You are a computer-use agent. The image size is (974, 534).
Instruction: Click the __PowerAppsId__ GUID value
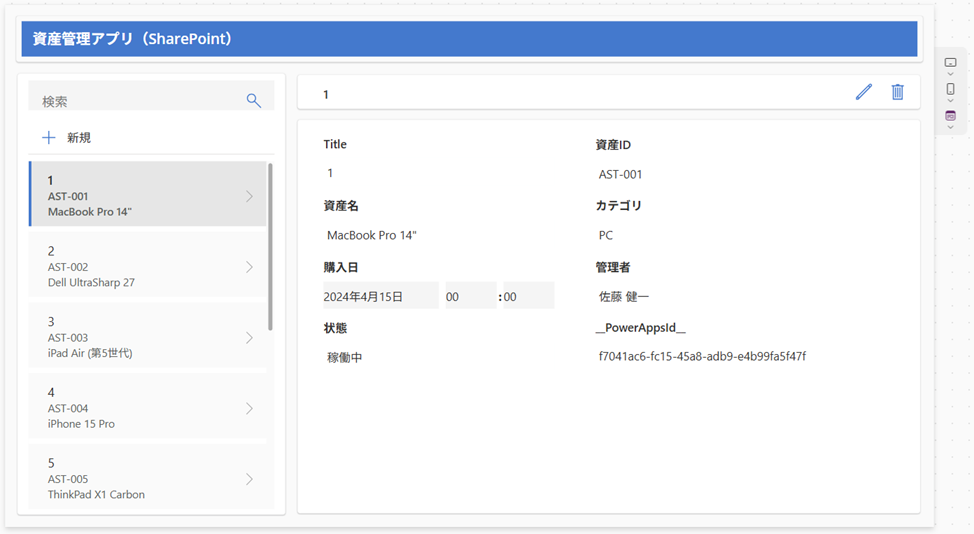click(x=702, y=356)
